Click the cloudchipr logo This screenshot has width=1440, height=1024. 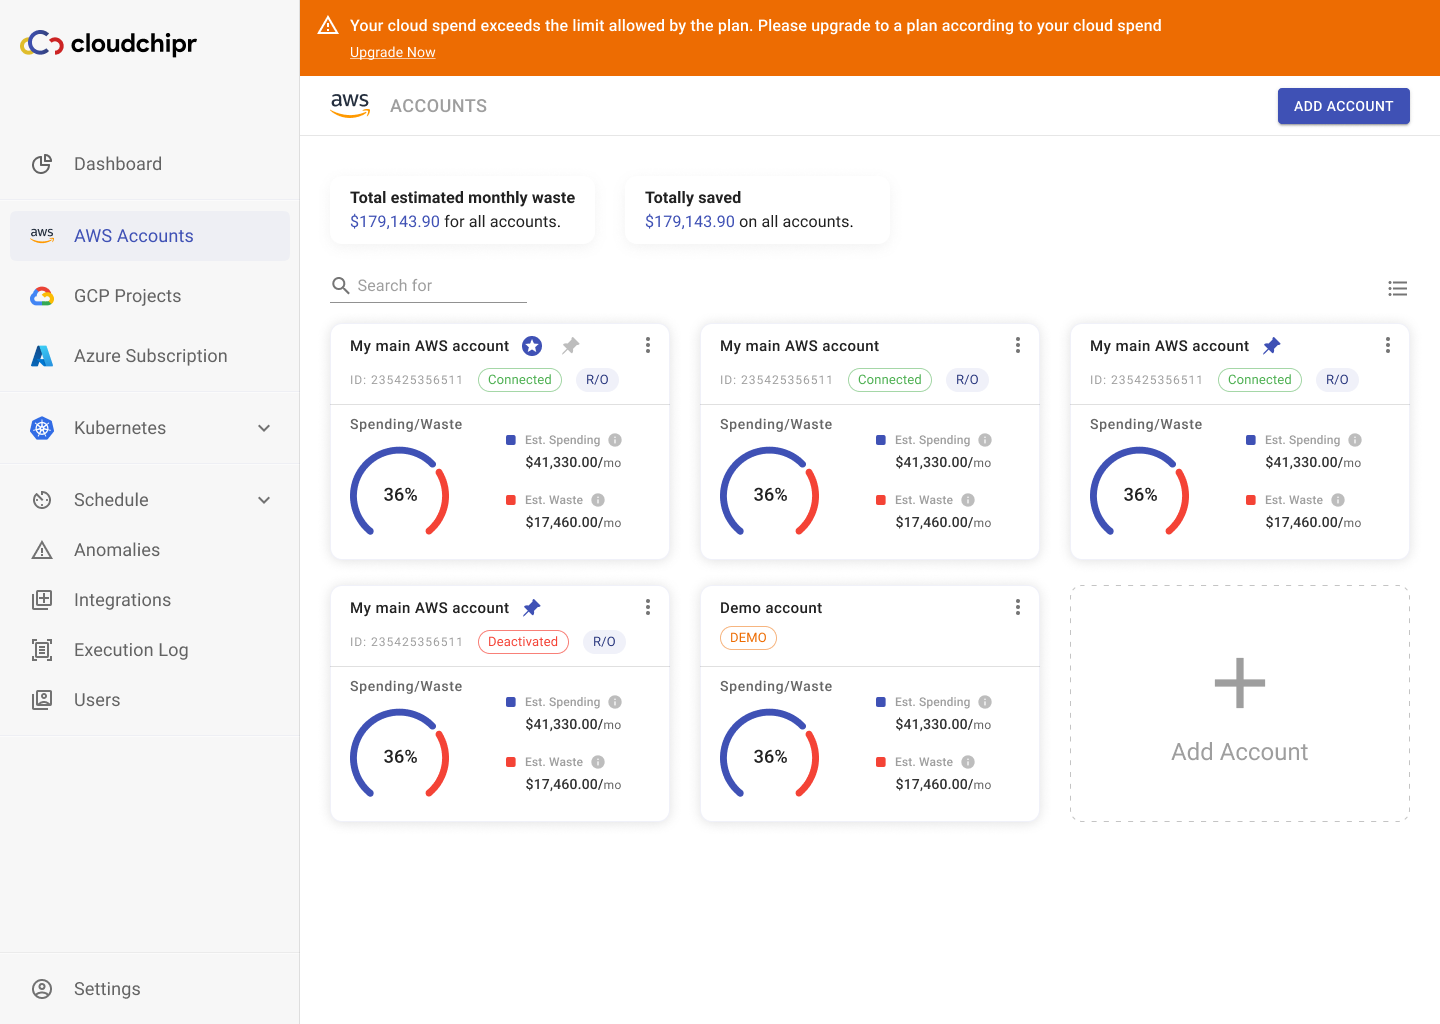(x=109, y=43)
